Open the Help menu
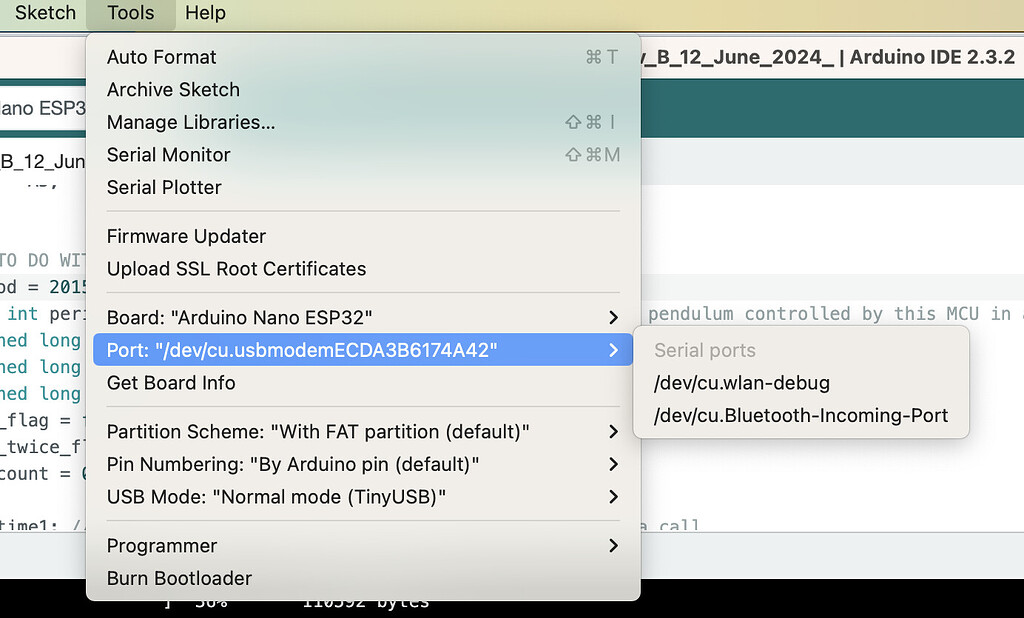Viewport: 1024px width, 618px height. pyautogui.click(x=205, y=13)
